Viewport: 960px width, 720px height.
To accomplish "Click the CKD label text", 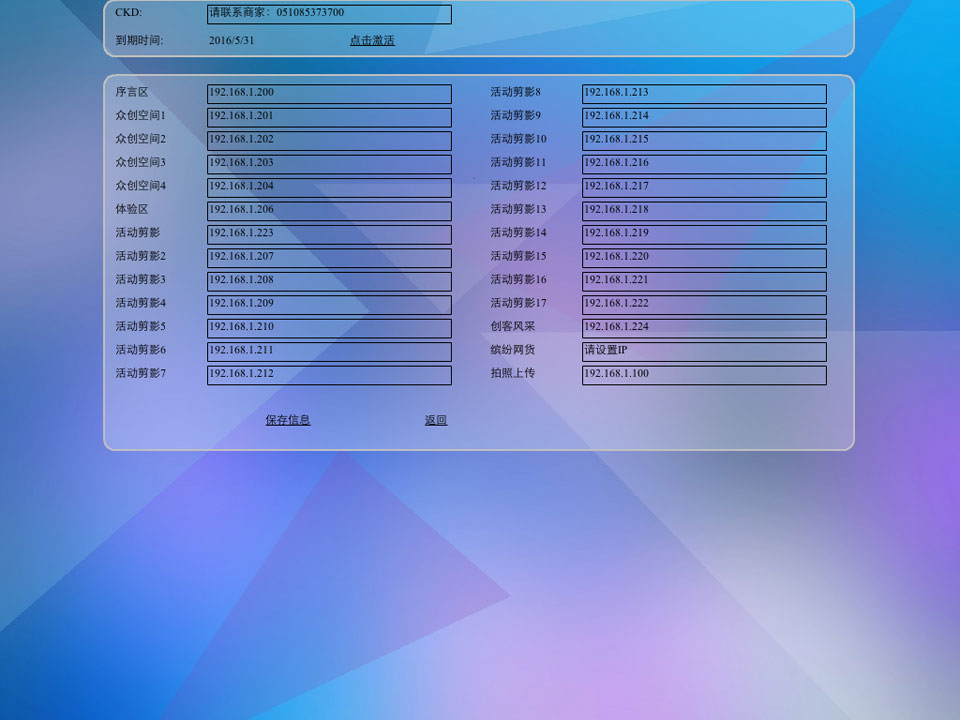I will click(129, 12).
